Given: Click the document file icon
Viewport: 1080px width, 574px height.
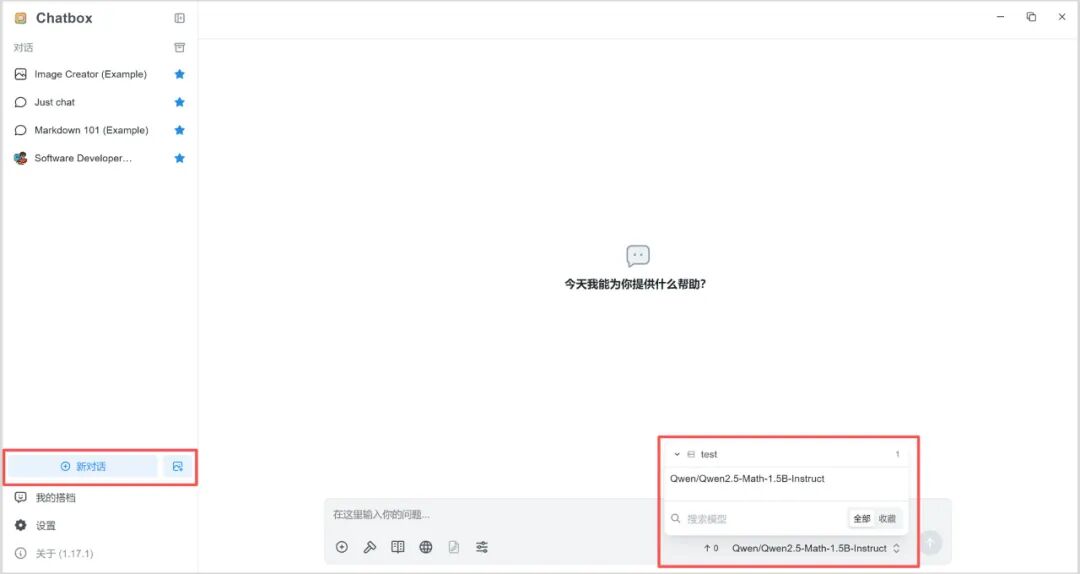Looking at the screenshot, I should click(x=454, y=547).
